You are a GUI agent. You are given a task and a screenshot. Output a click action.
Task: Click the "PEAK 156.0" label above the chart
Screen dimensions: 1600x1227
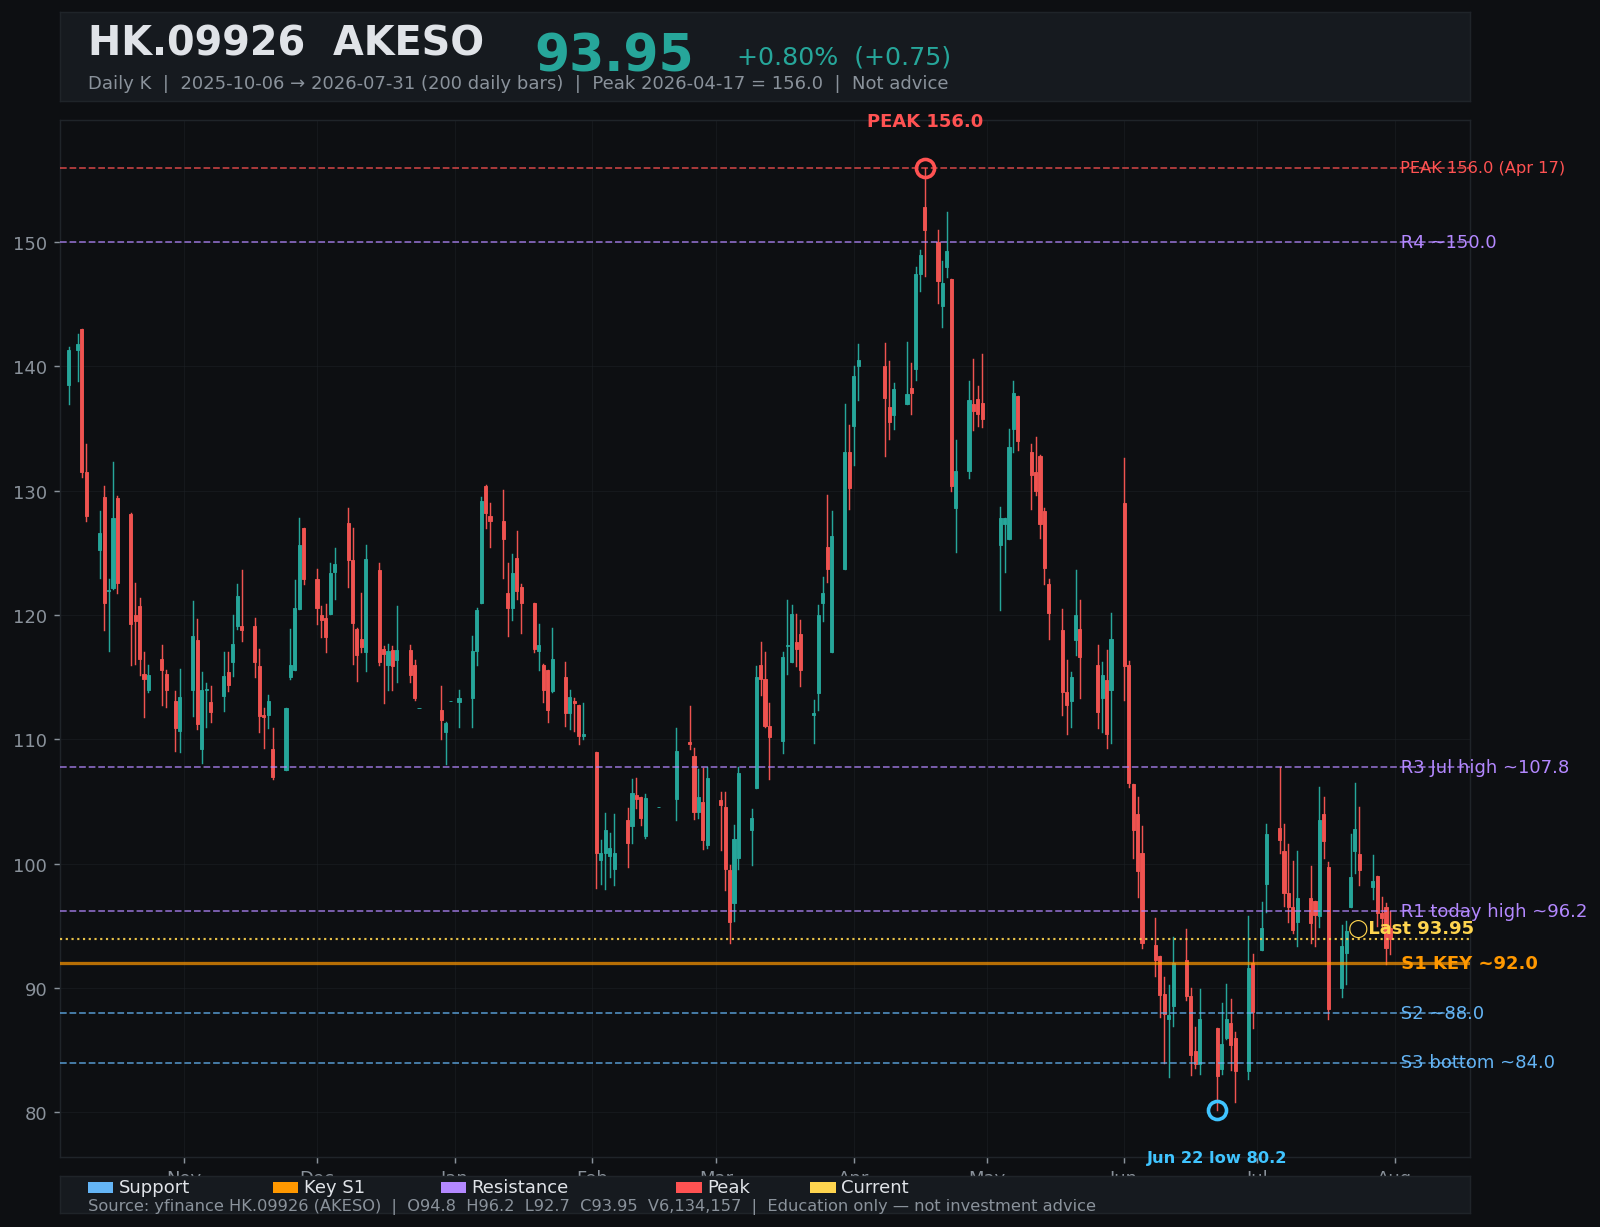point(925,121)
